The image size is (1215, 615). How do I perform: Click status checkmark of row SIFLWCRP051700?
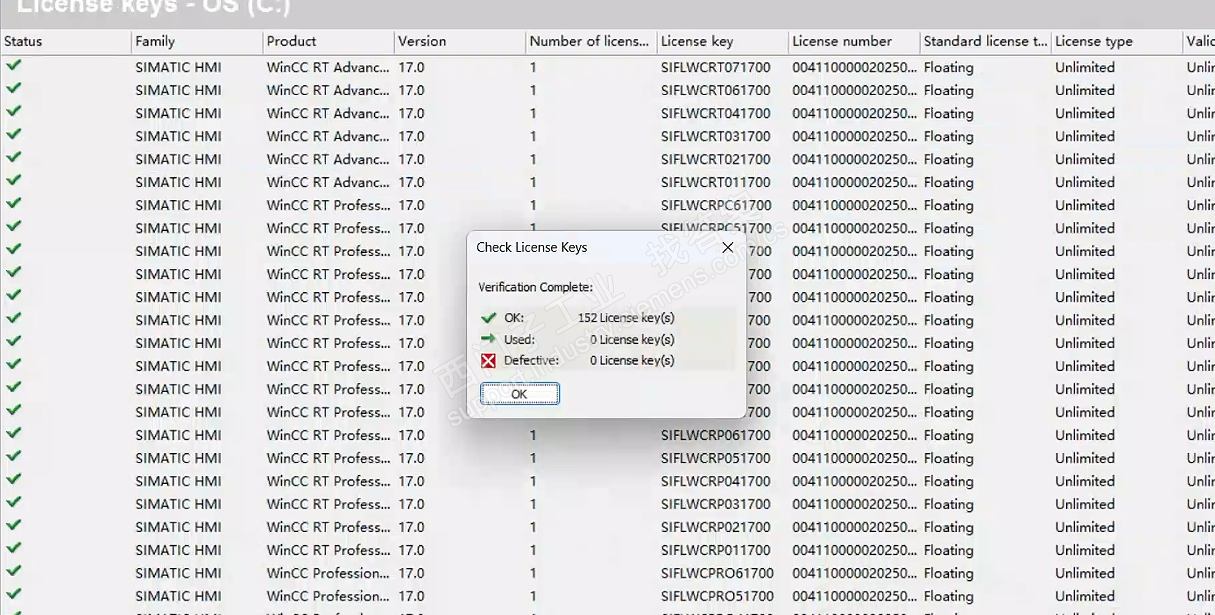point(14,457)
